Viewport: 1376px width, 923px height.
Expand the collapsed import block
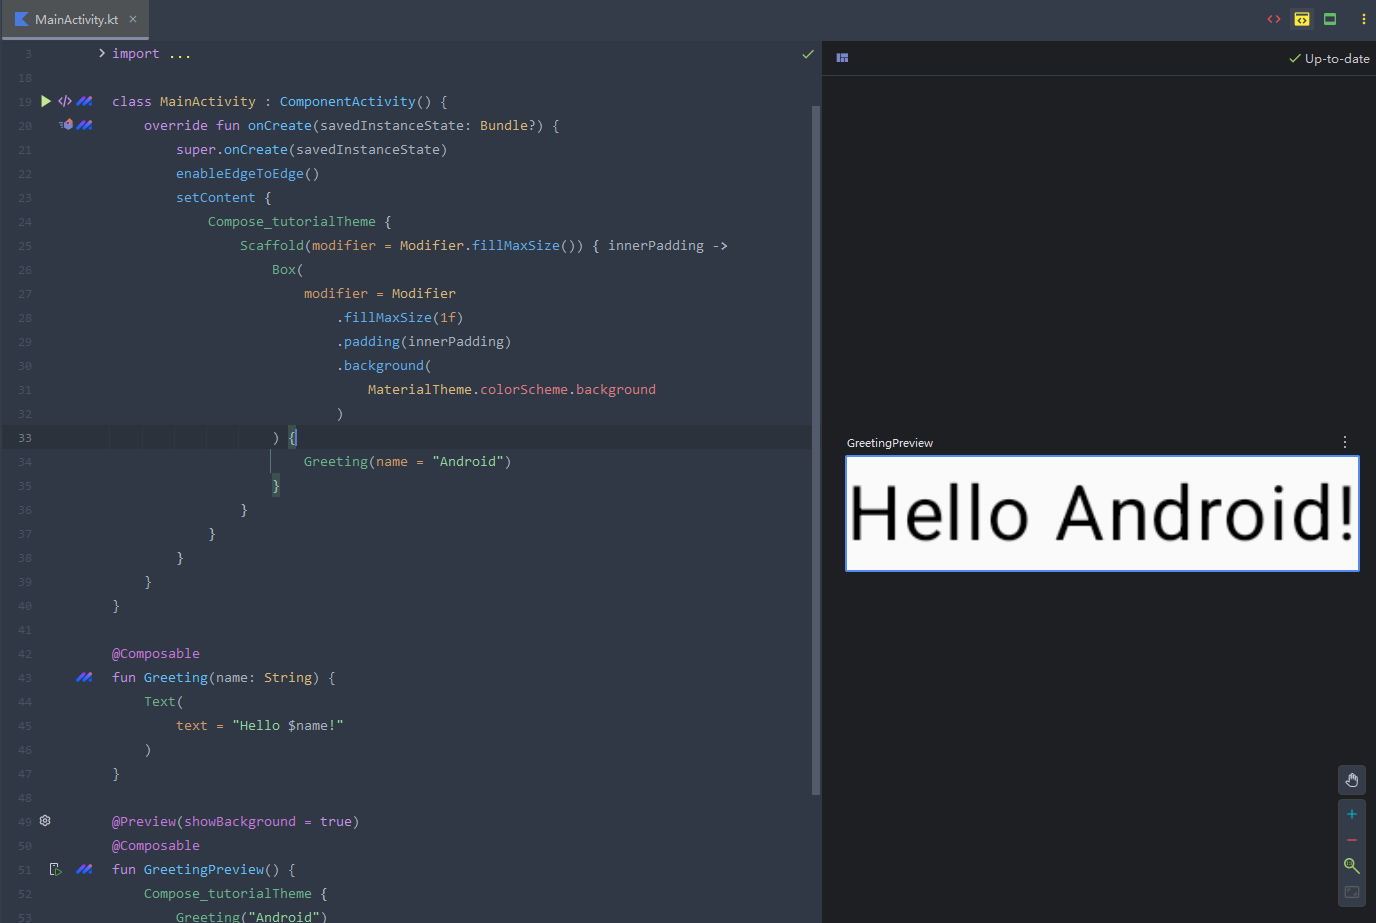click(102, 53)
